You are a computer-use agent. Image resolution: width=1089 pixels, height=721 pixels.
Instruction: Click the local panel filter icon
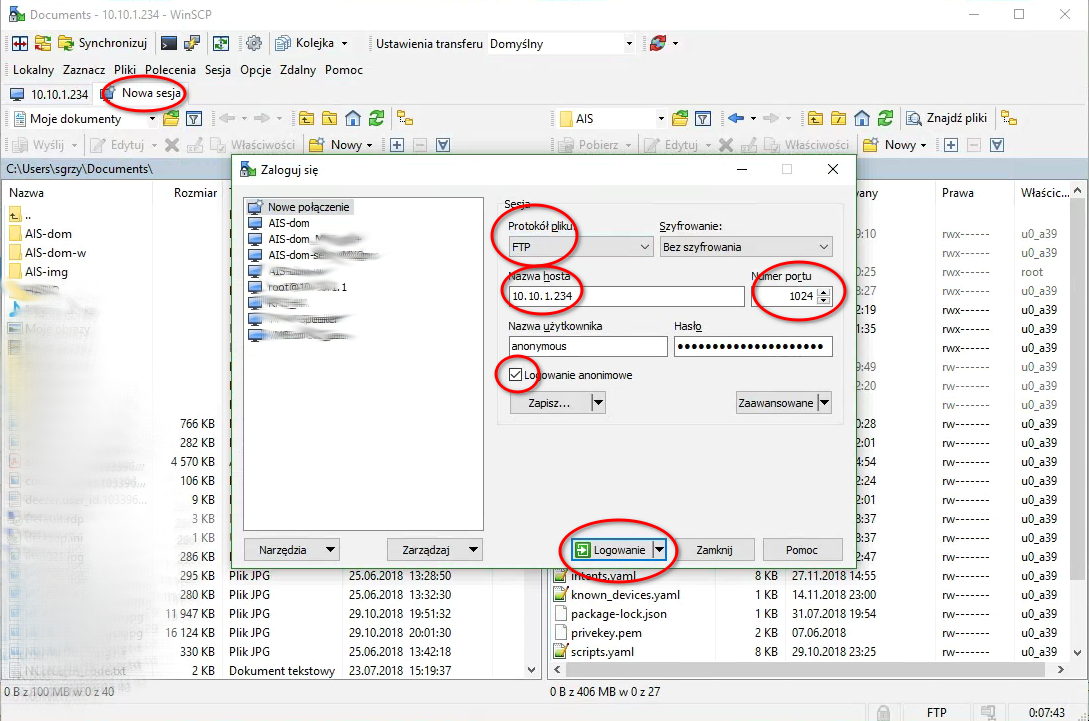(x=194, y=119)
